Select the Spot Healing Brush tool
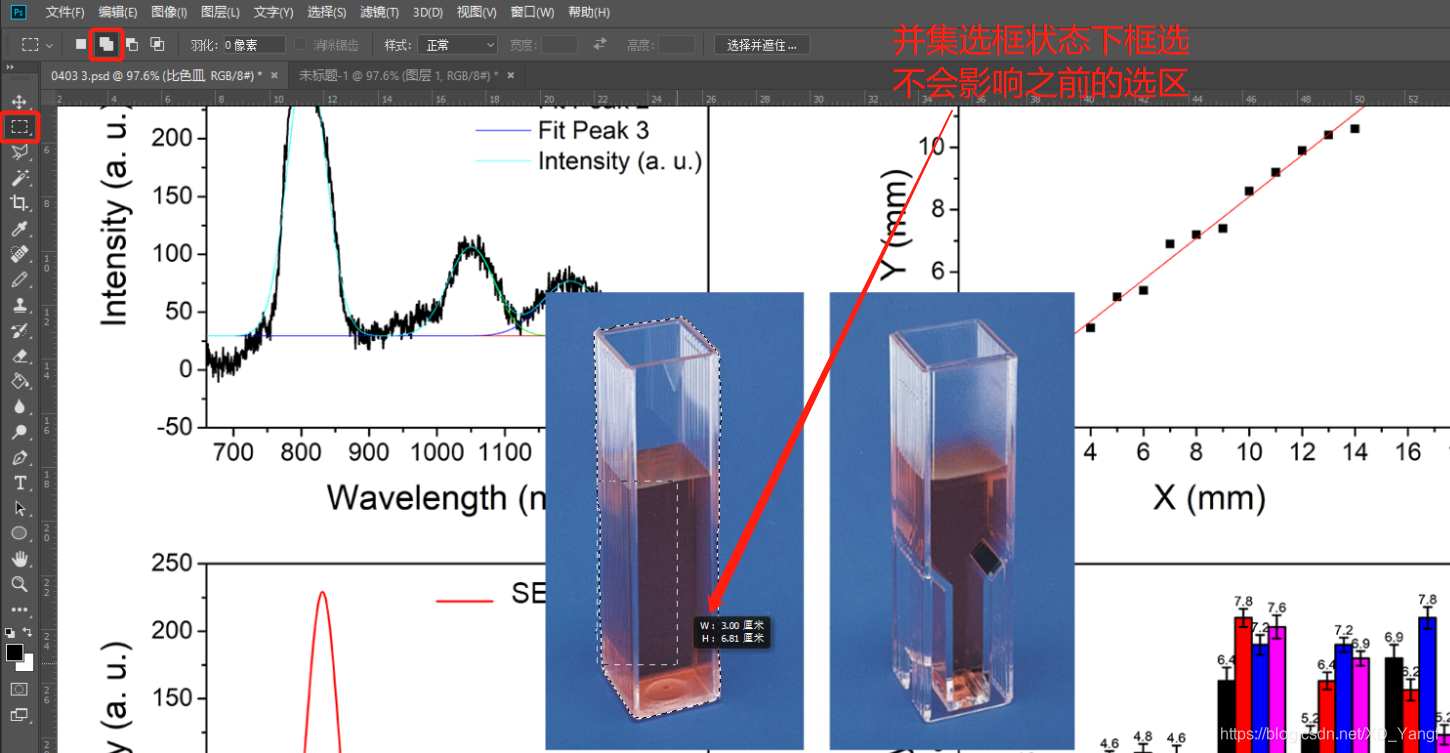Image resolution: width=1450 pixels, height=753 pixels. point(19,254)
